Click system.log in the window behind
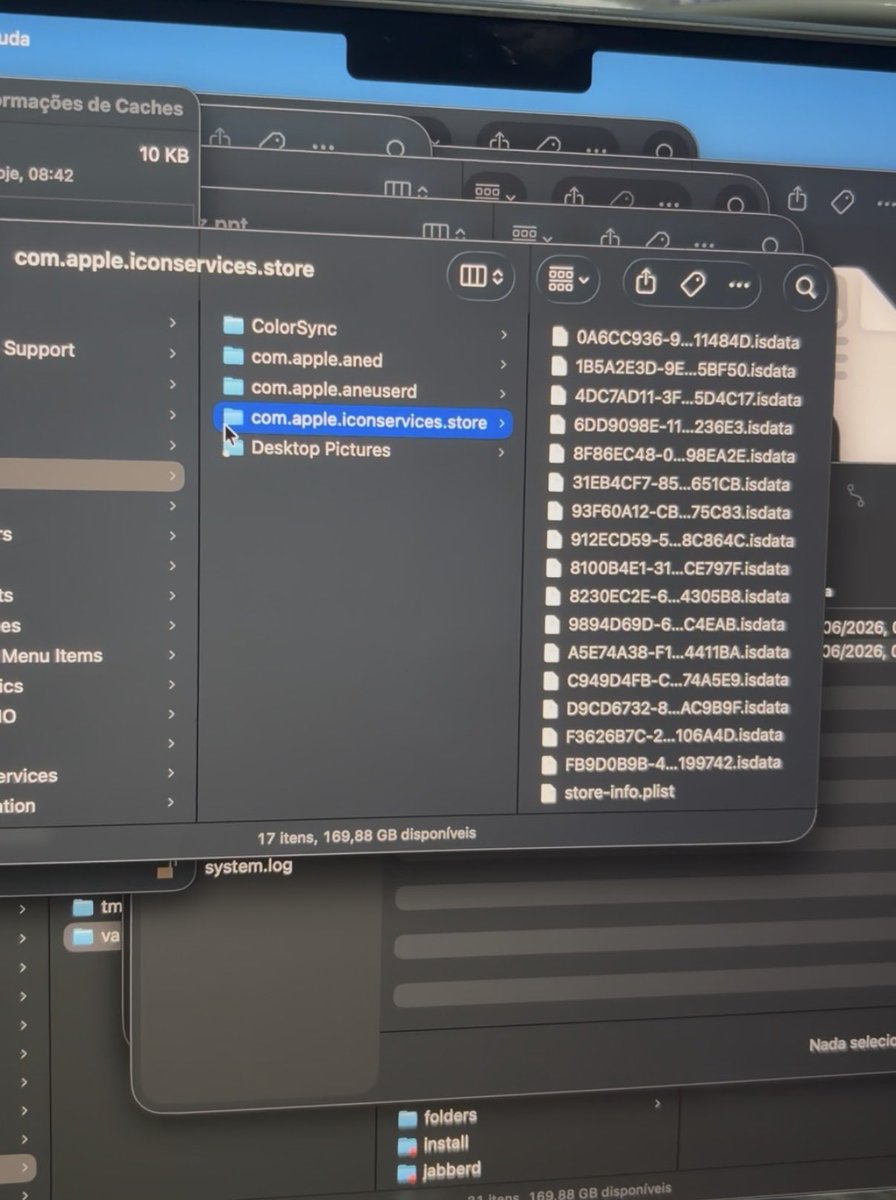 pyautogui.click(x=248, y=867)
